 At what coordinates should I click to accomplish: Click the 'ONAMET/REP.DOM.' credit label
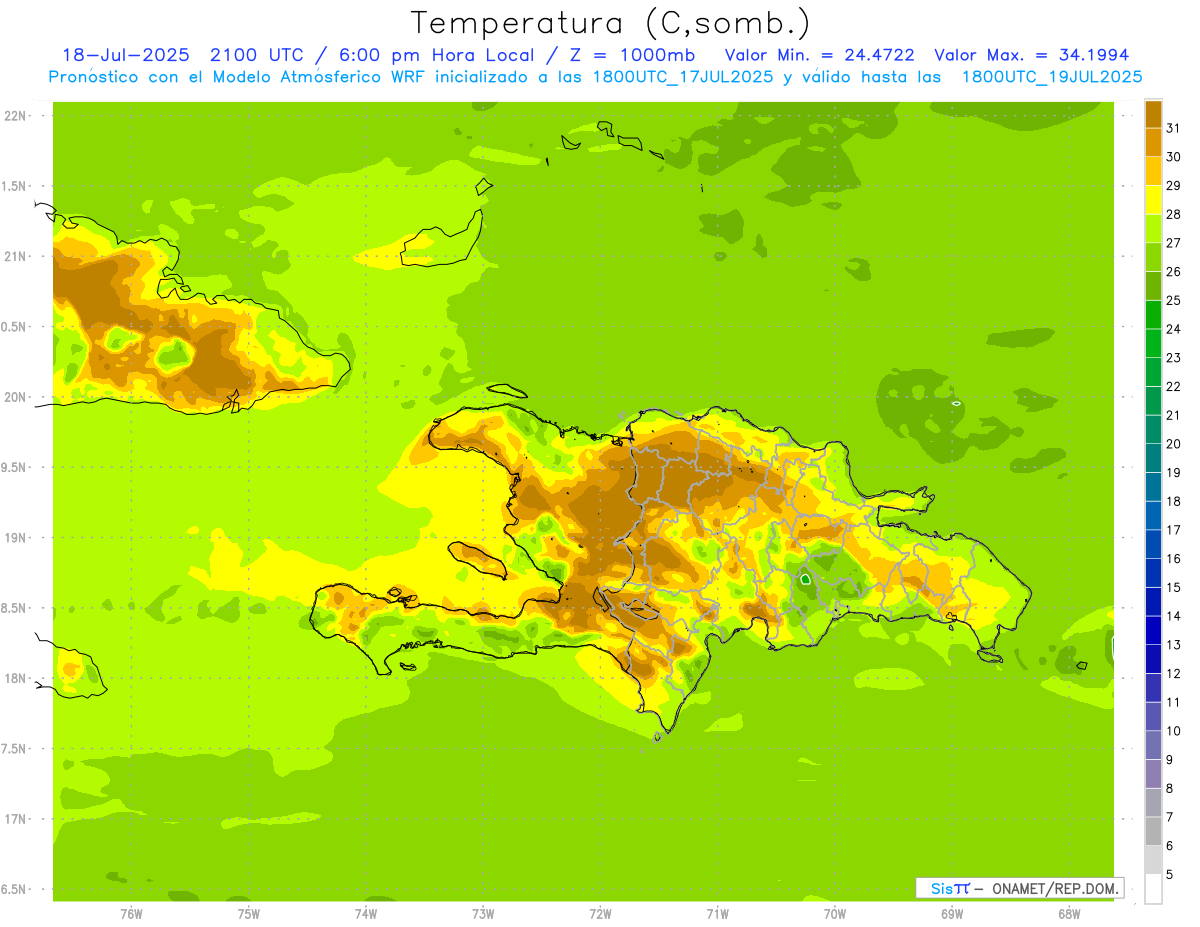pos(1053,888)
